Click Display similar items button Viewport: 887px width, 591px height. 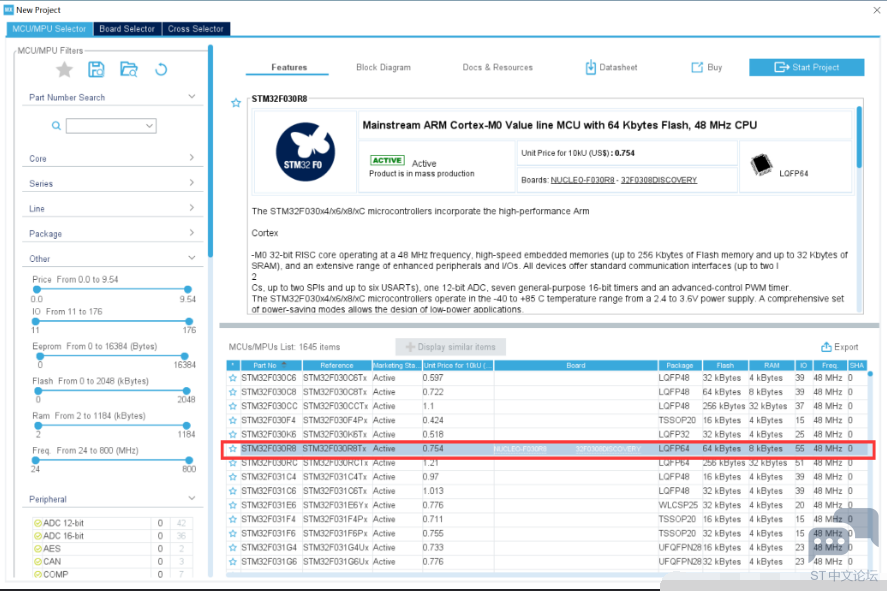point(450,347)
